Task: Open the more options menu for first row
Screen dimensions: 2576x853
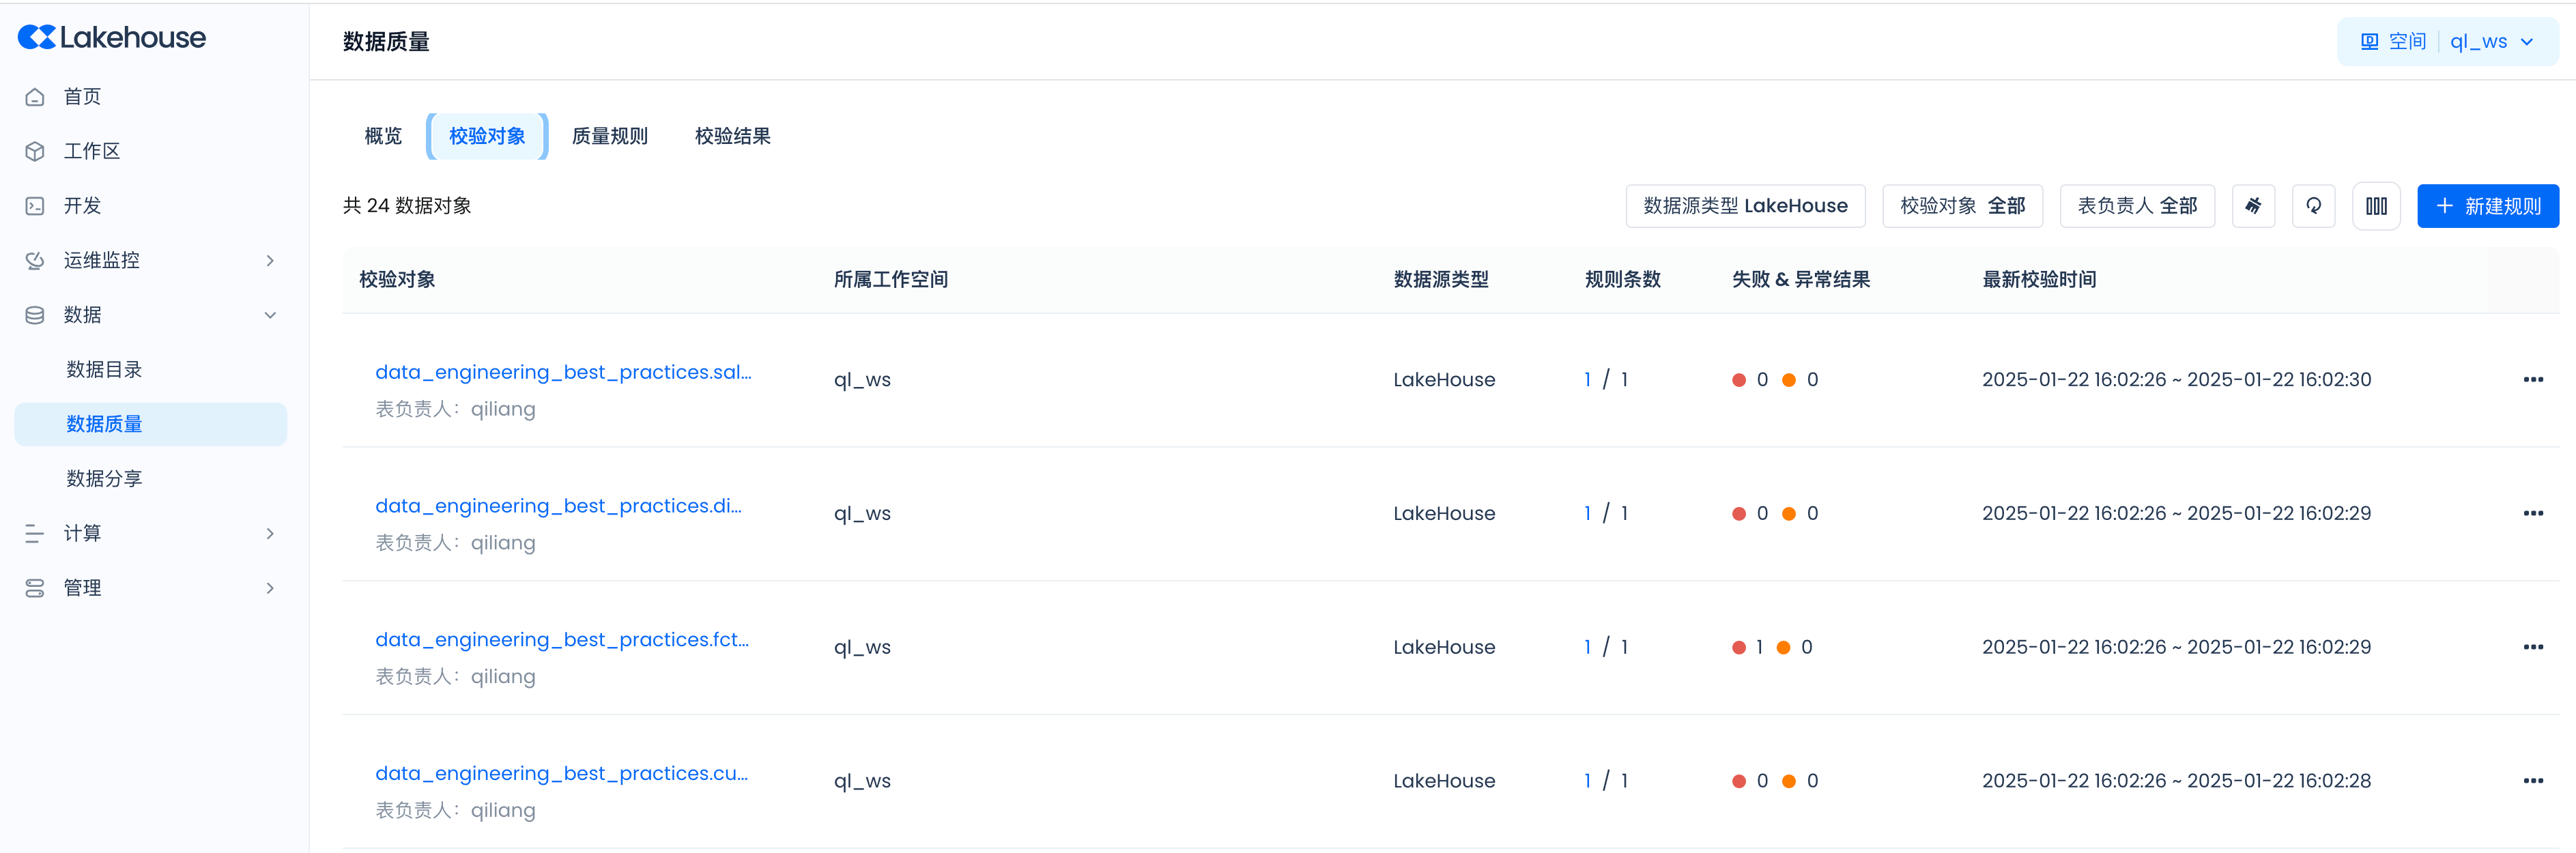Action: 2532,379
